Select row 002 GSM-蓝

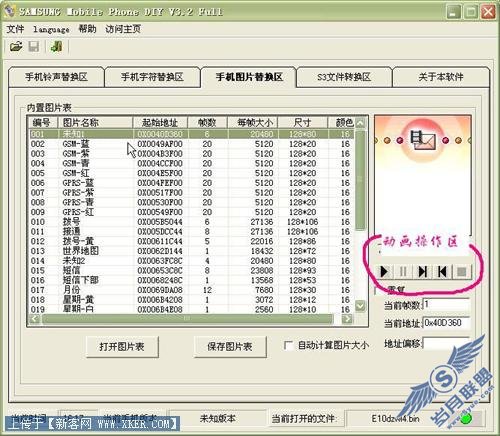pyautogui.click(x=191, y=144)
